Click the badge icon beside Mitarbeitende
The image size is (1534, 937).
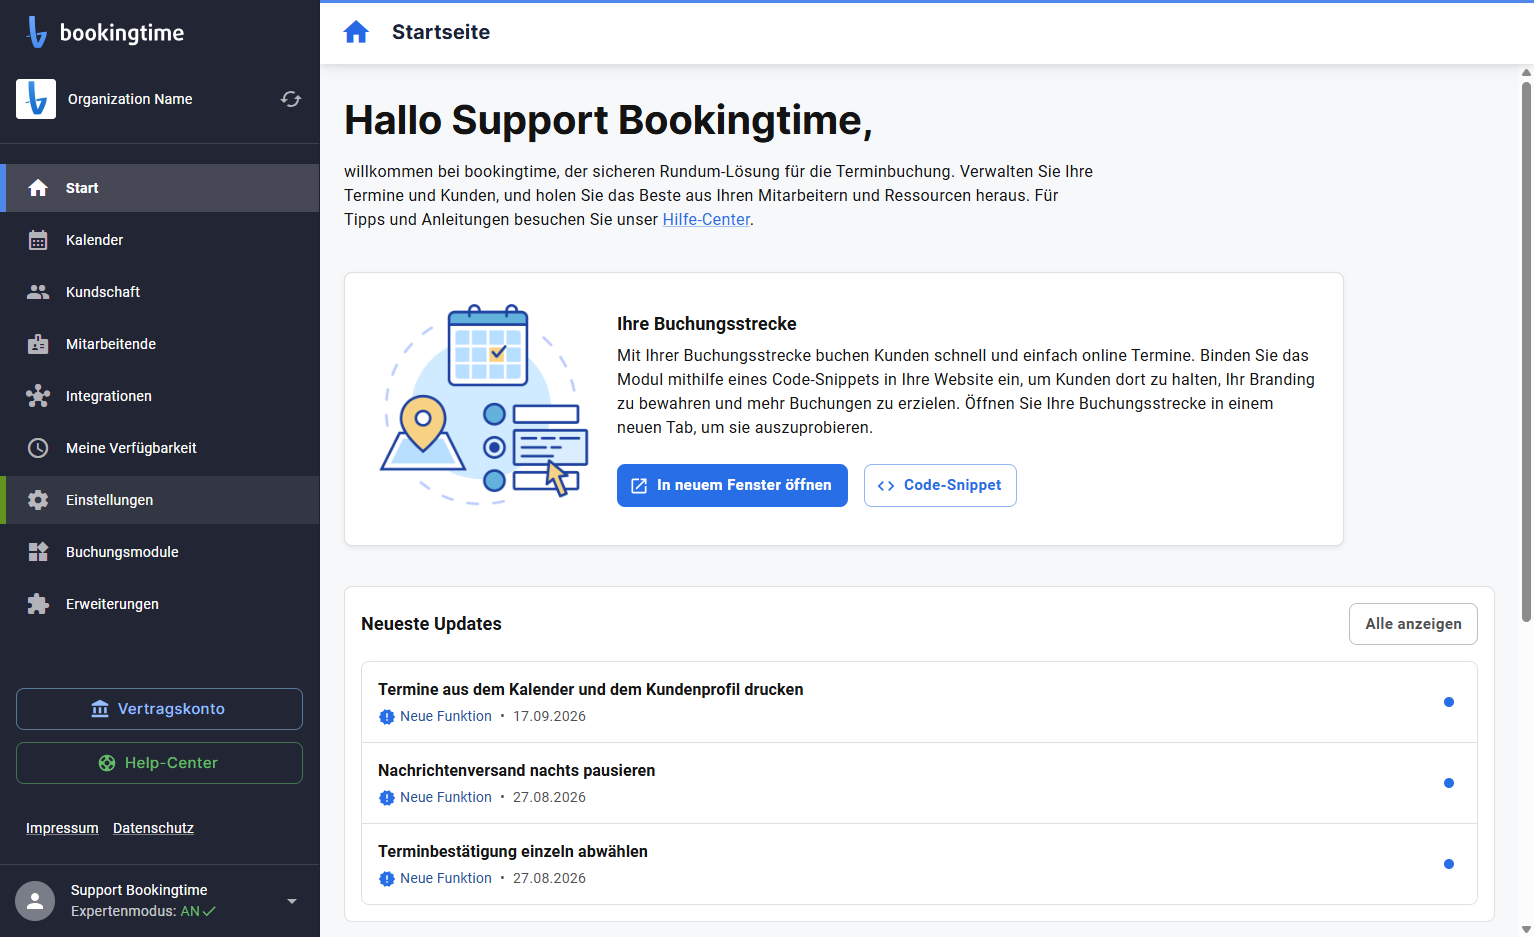pyautogui.click(x=38, y=344)
